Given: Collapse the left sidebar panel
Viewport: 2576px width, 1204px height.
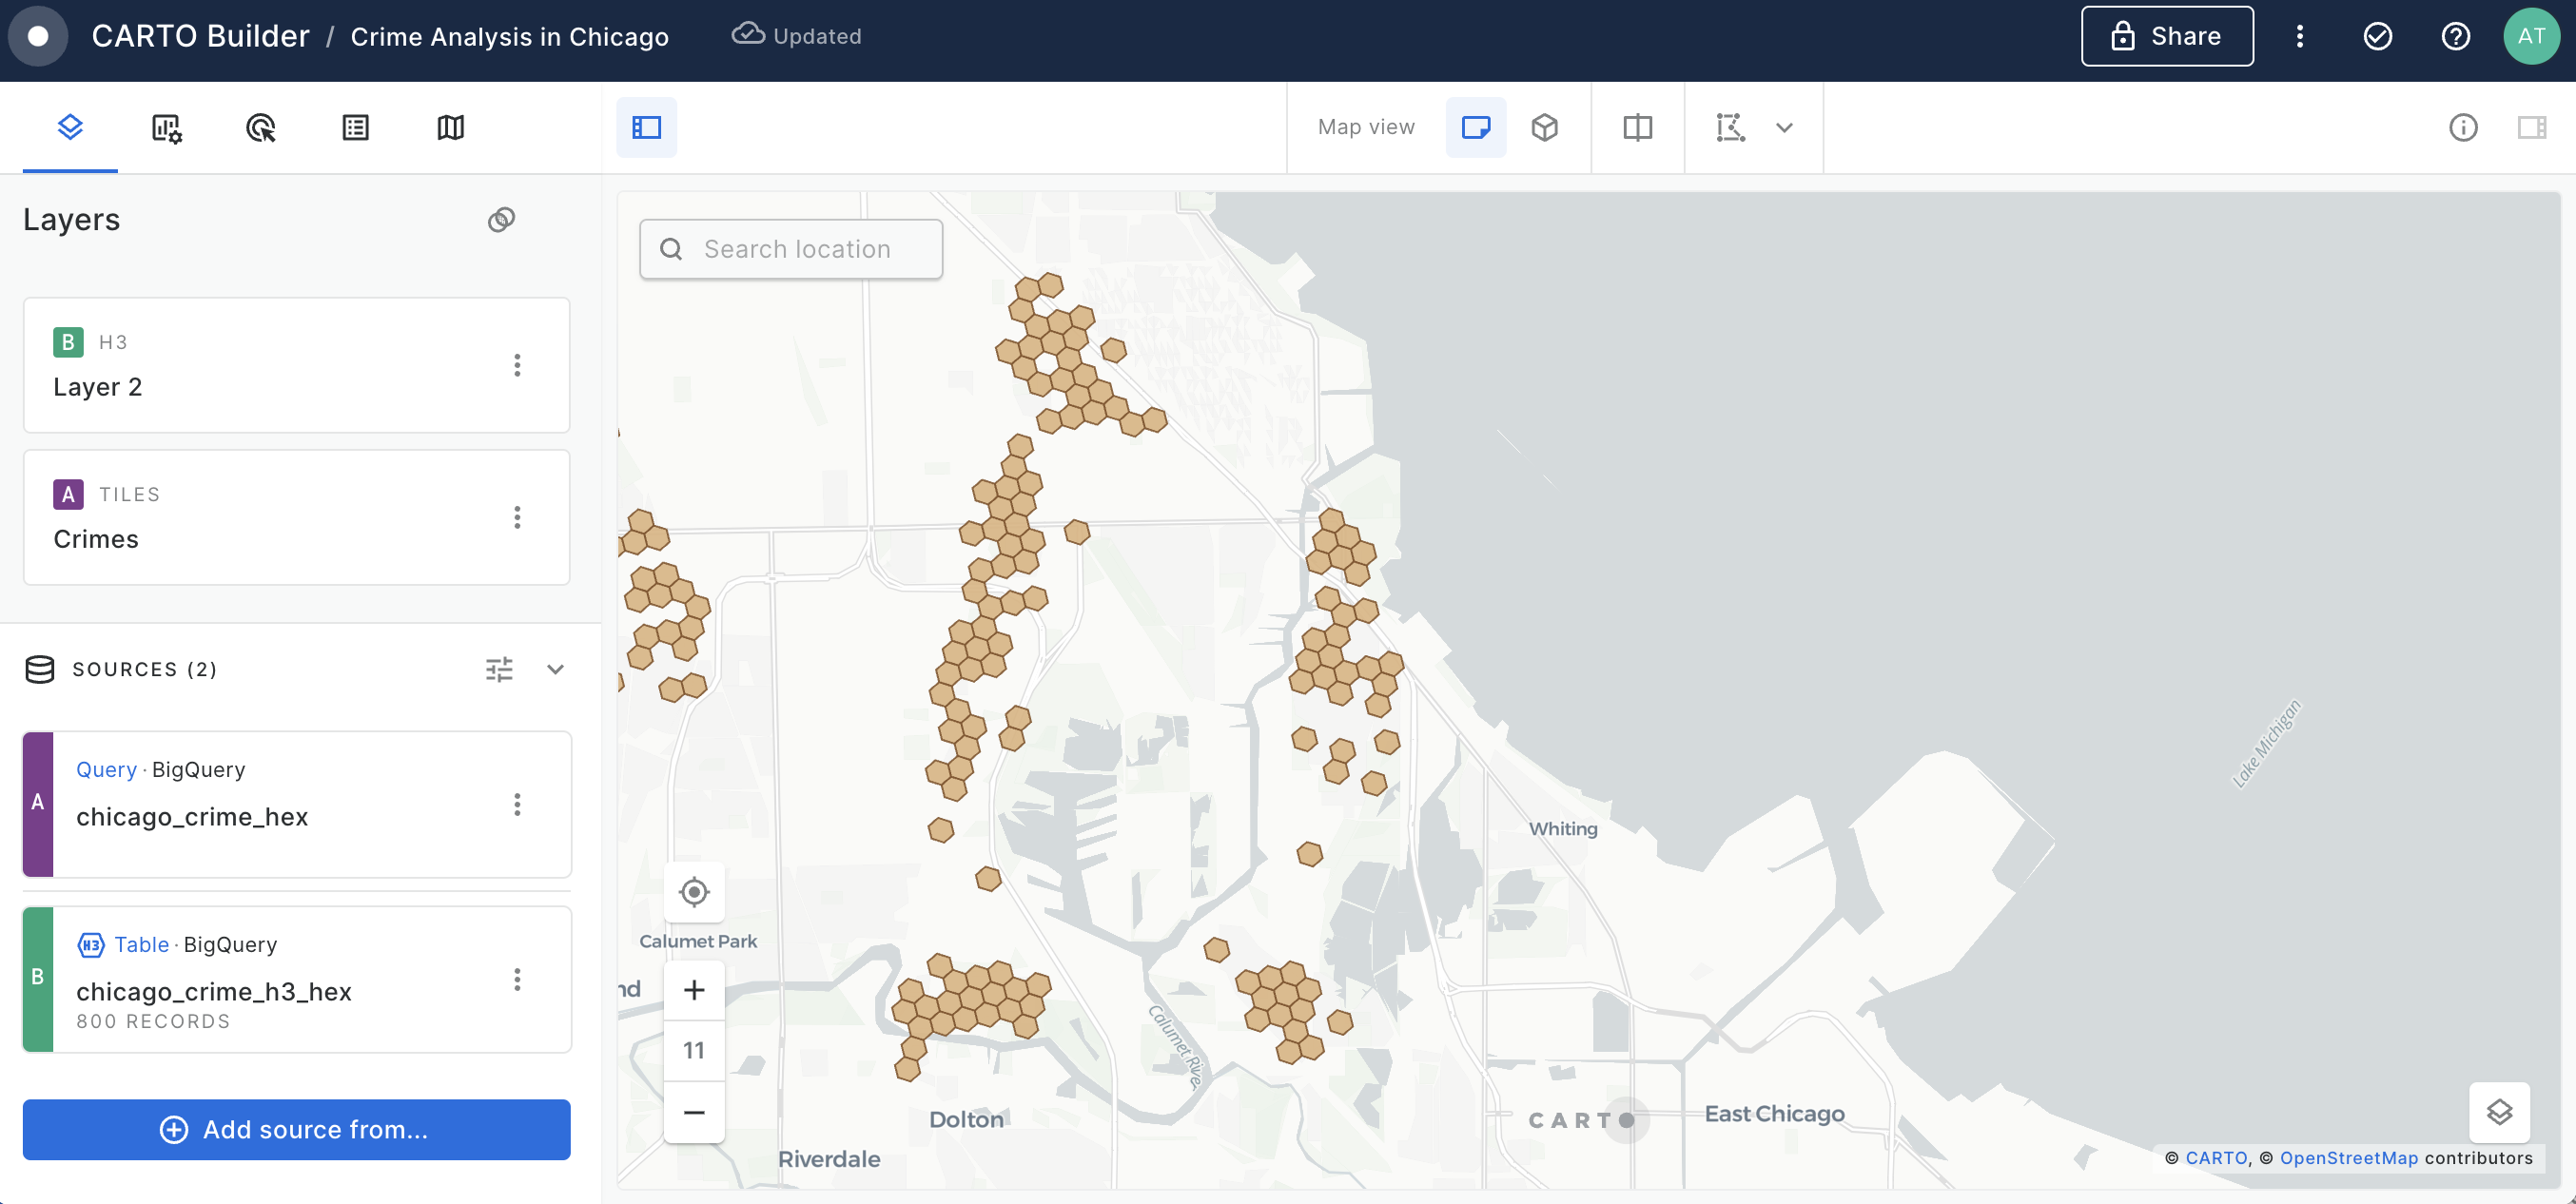Looking at the screenshot, I should 647,127.
